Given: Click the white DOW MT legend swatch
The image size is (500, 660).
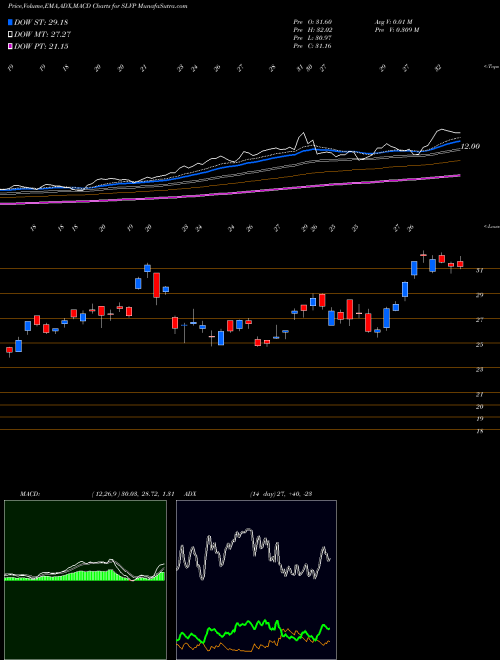Looking at the screenshot, I should (10, 35).
